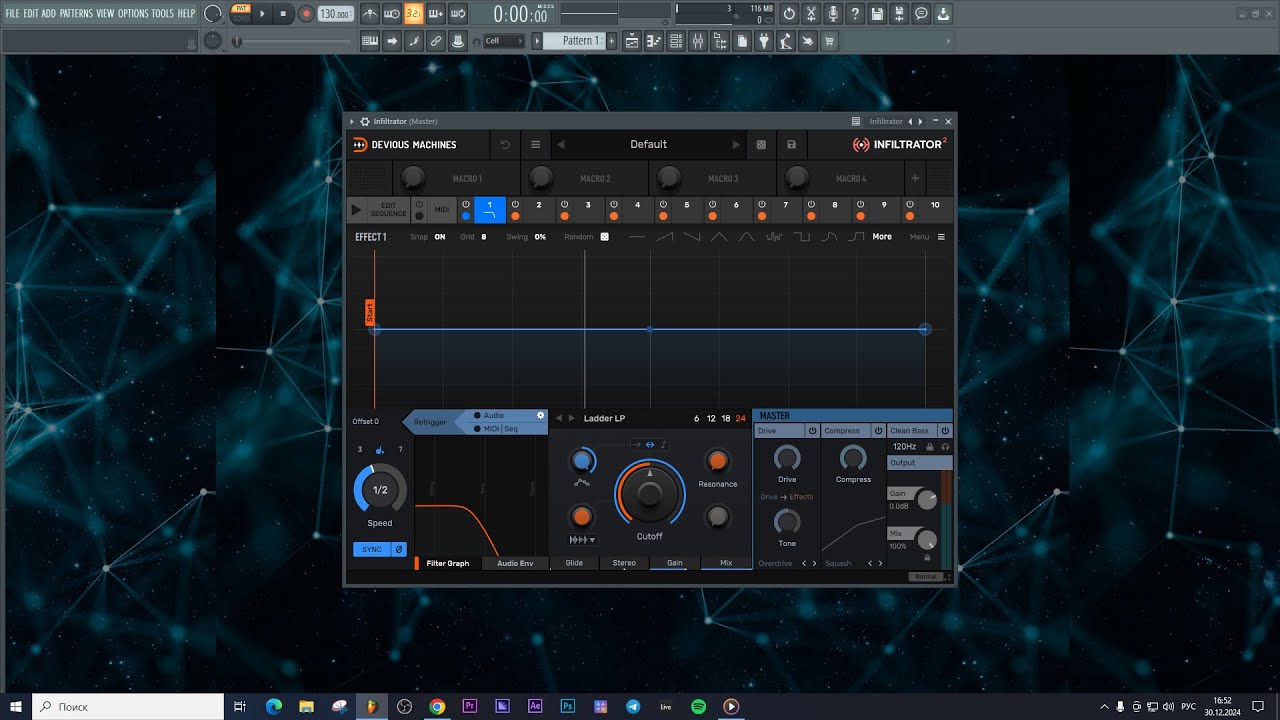Image resolution: width=1280 pixels, height=720 pixels.
Task: Click the Retrigger button
Action: point(430,422)
